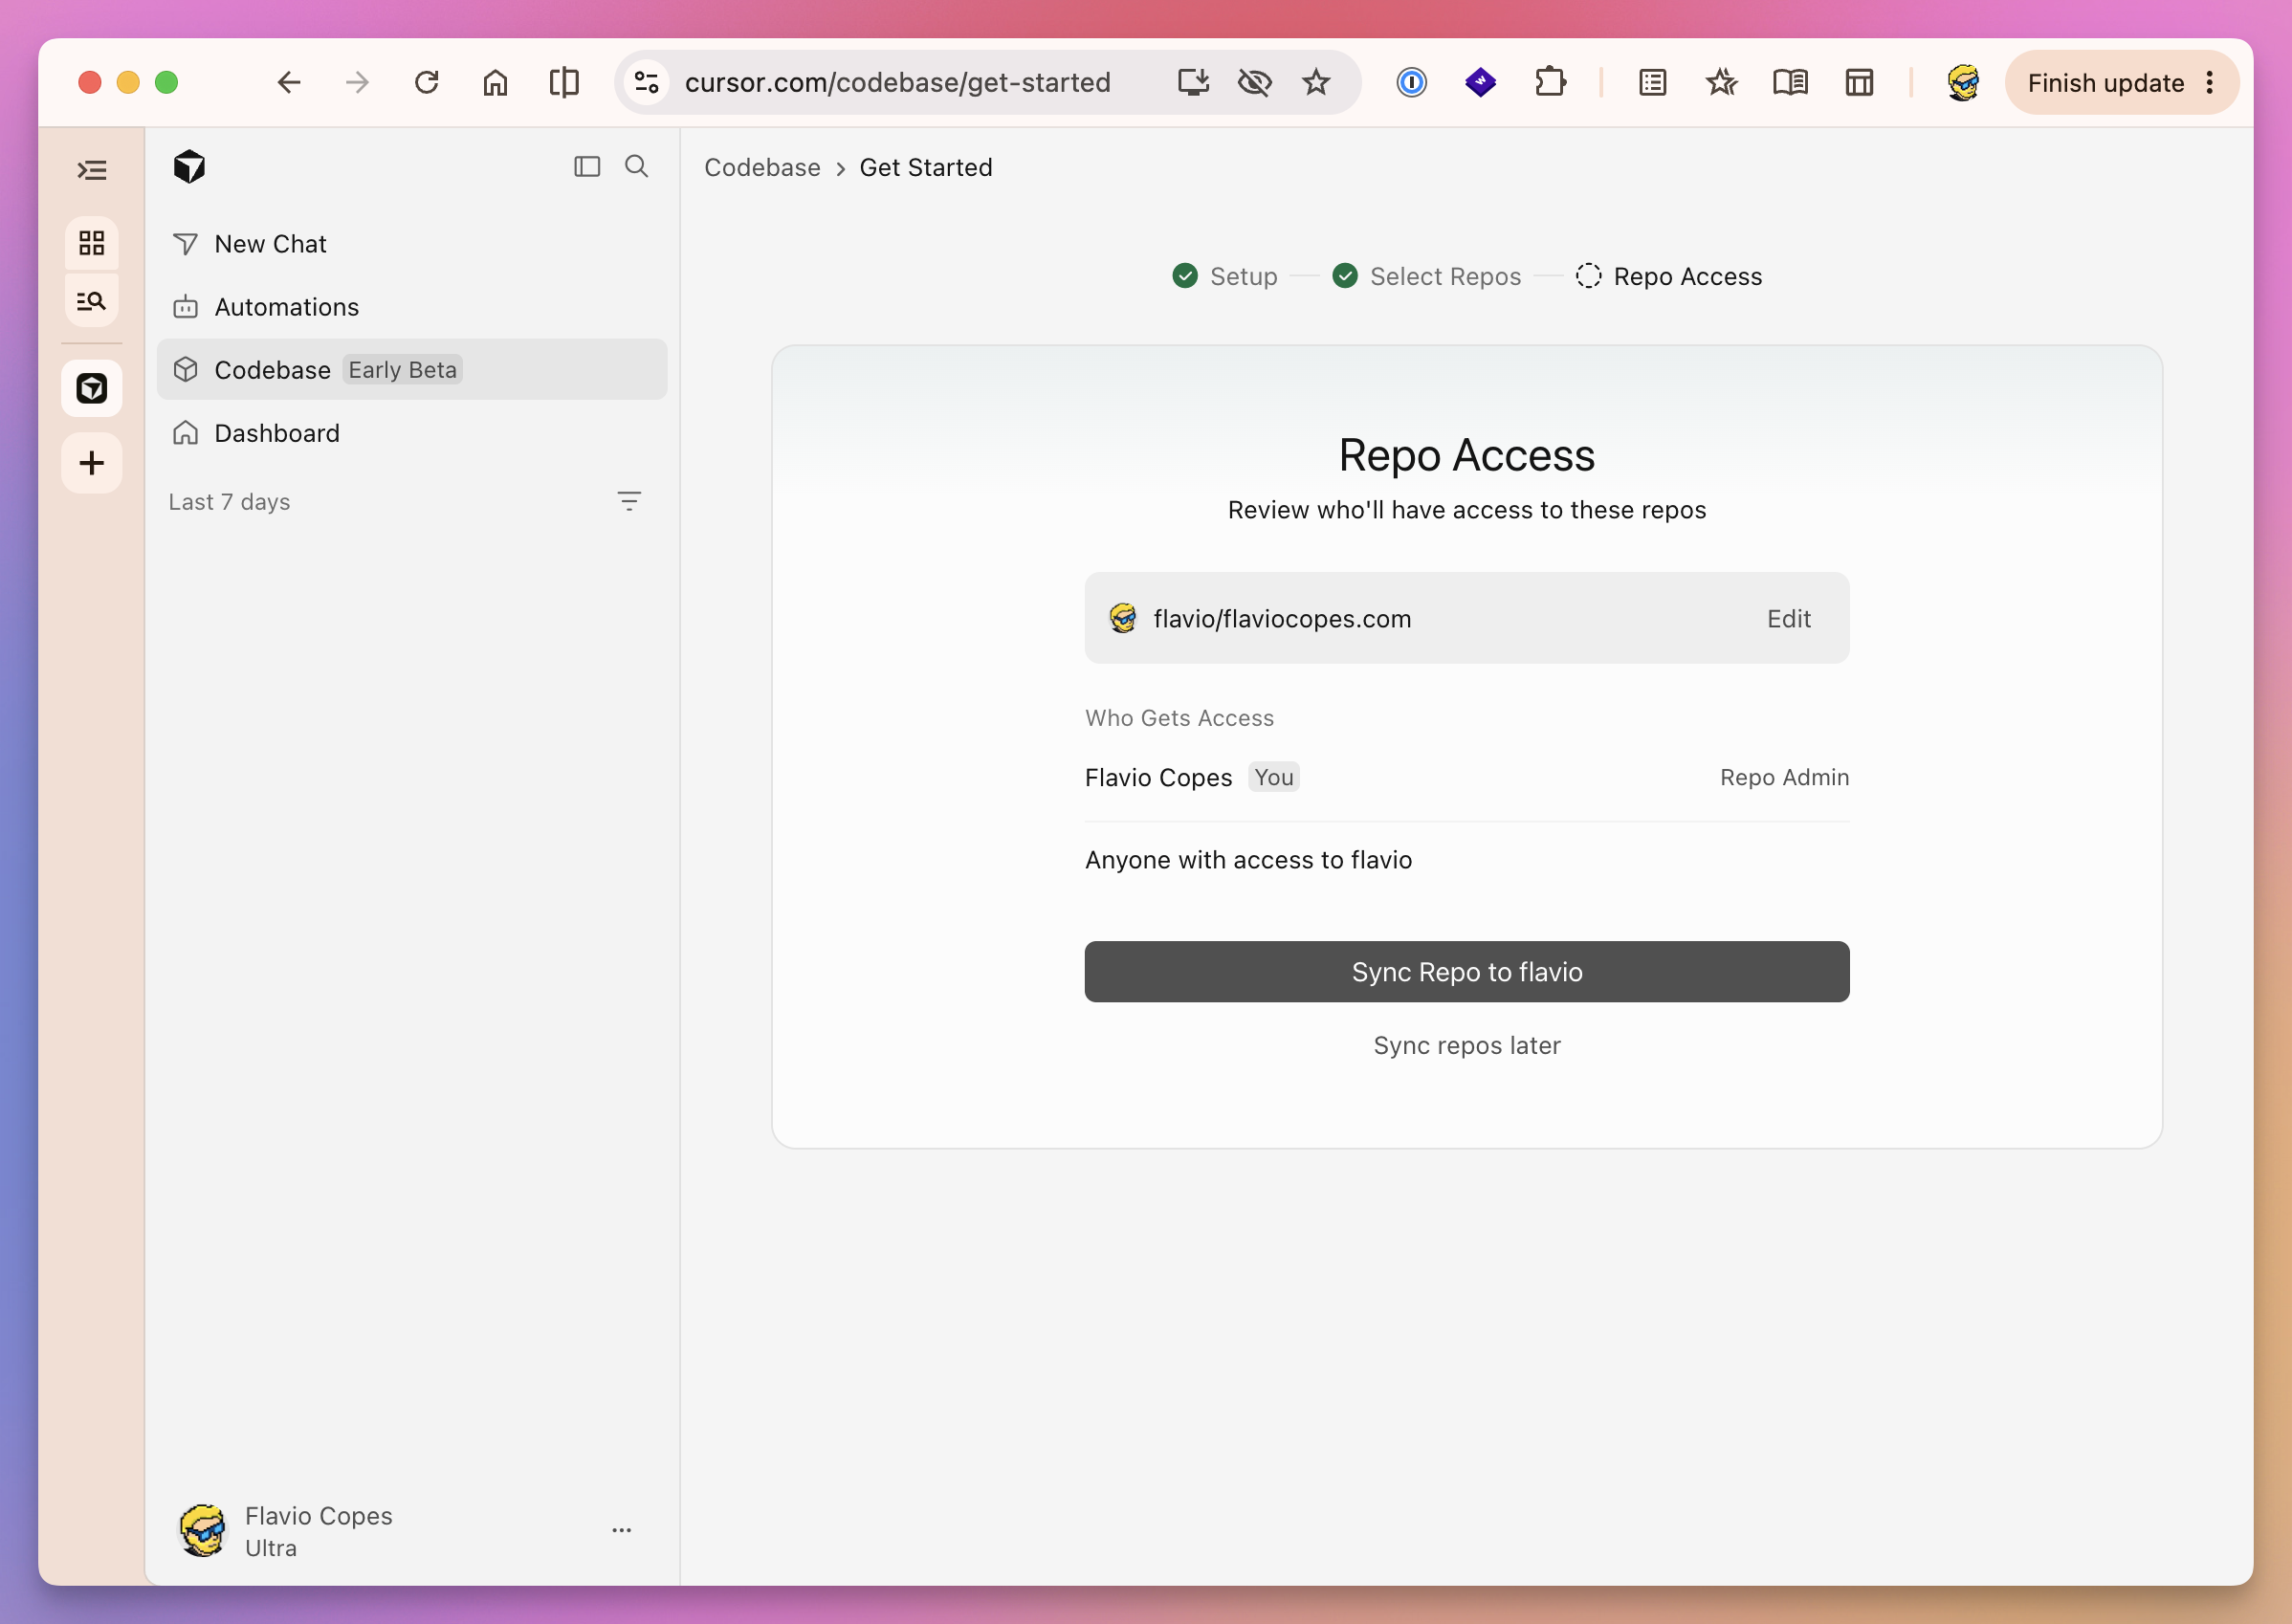Toggle the Cursor sidebar panel
2292x1624 pixels.
587,166
